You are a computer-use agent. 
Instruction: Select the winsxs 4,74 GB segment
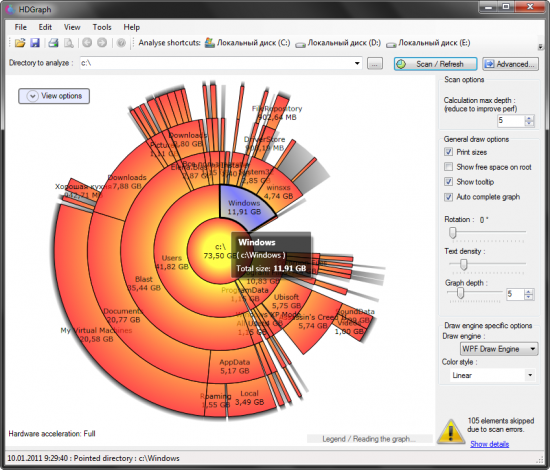279,192
